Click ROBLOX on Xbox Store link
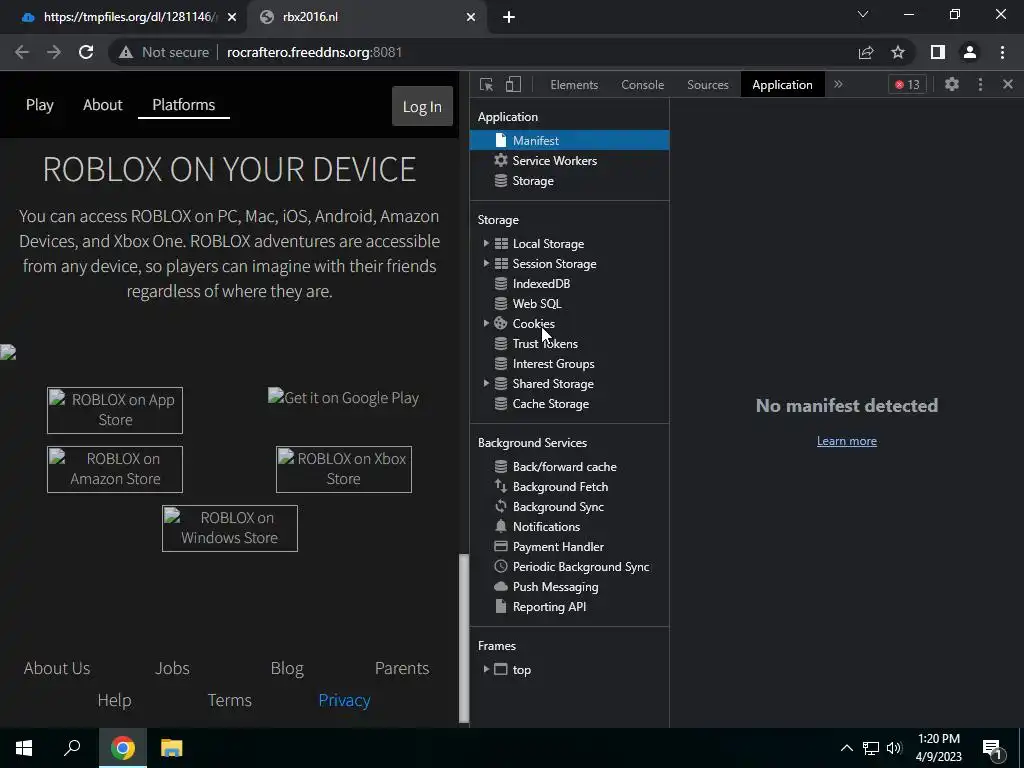1024x768 pixels. [x=344, y=469]
